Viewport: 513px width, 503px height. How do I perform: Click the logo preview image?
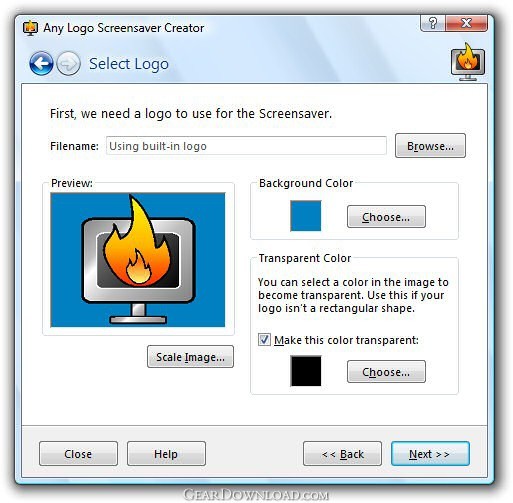(x=138, y=260)
